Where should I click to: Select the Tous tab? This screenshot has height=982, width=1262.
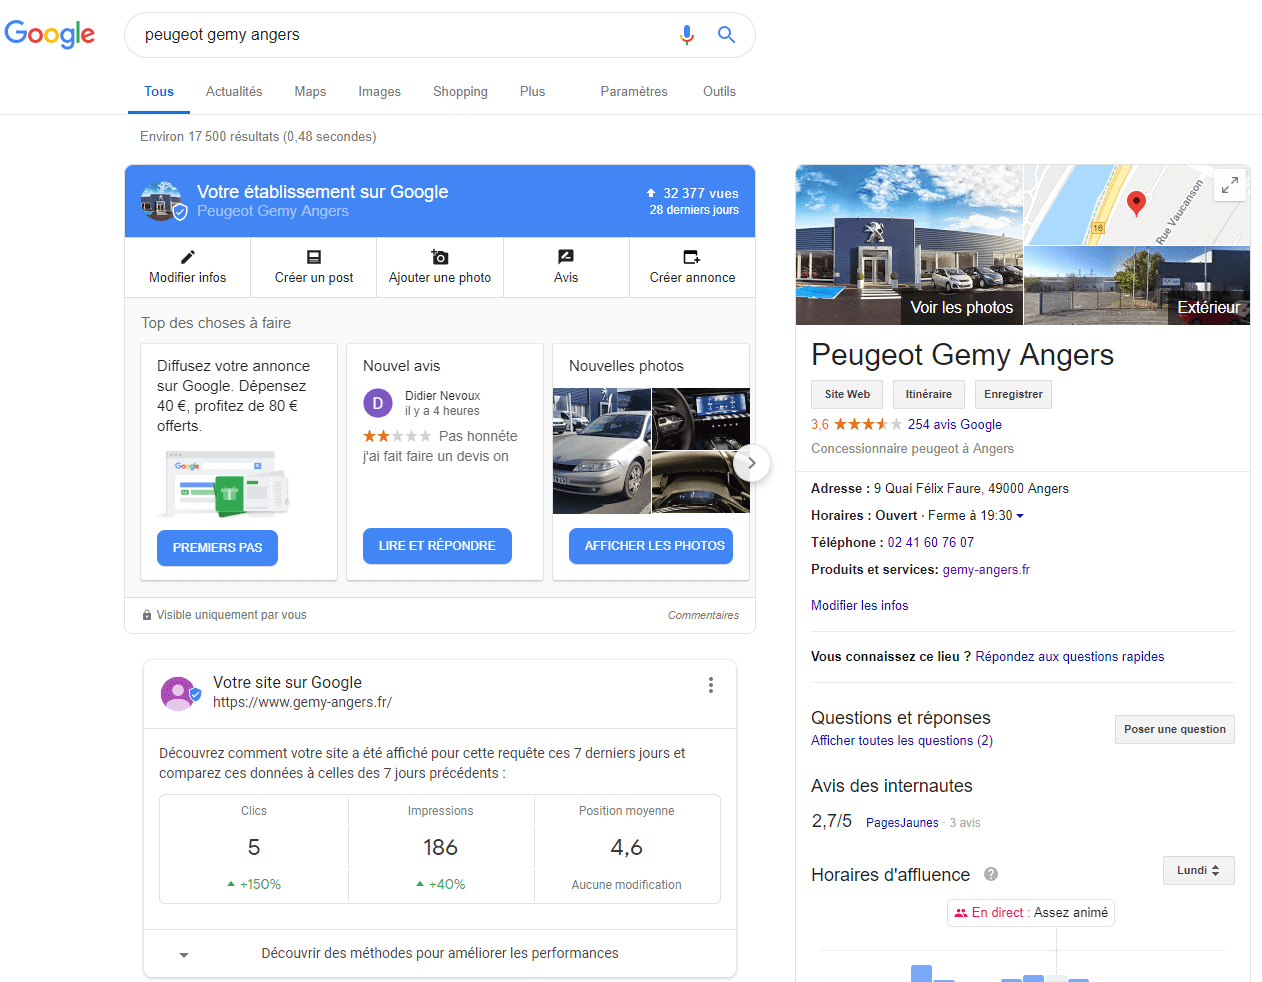coord(159,91)
